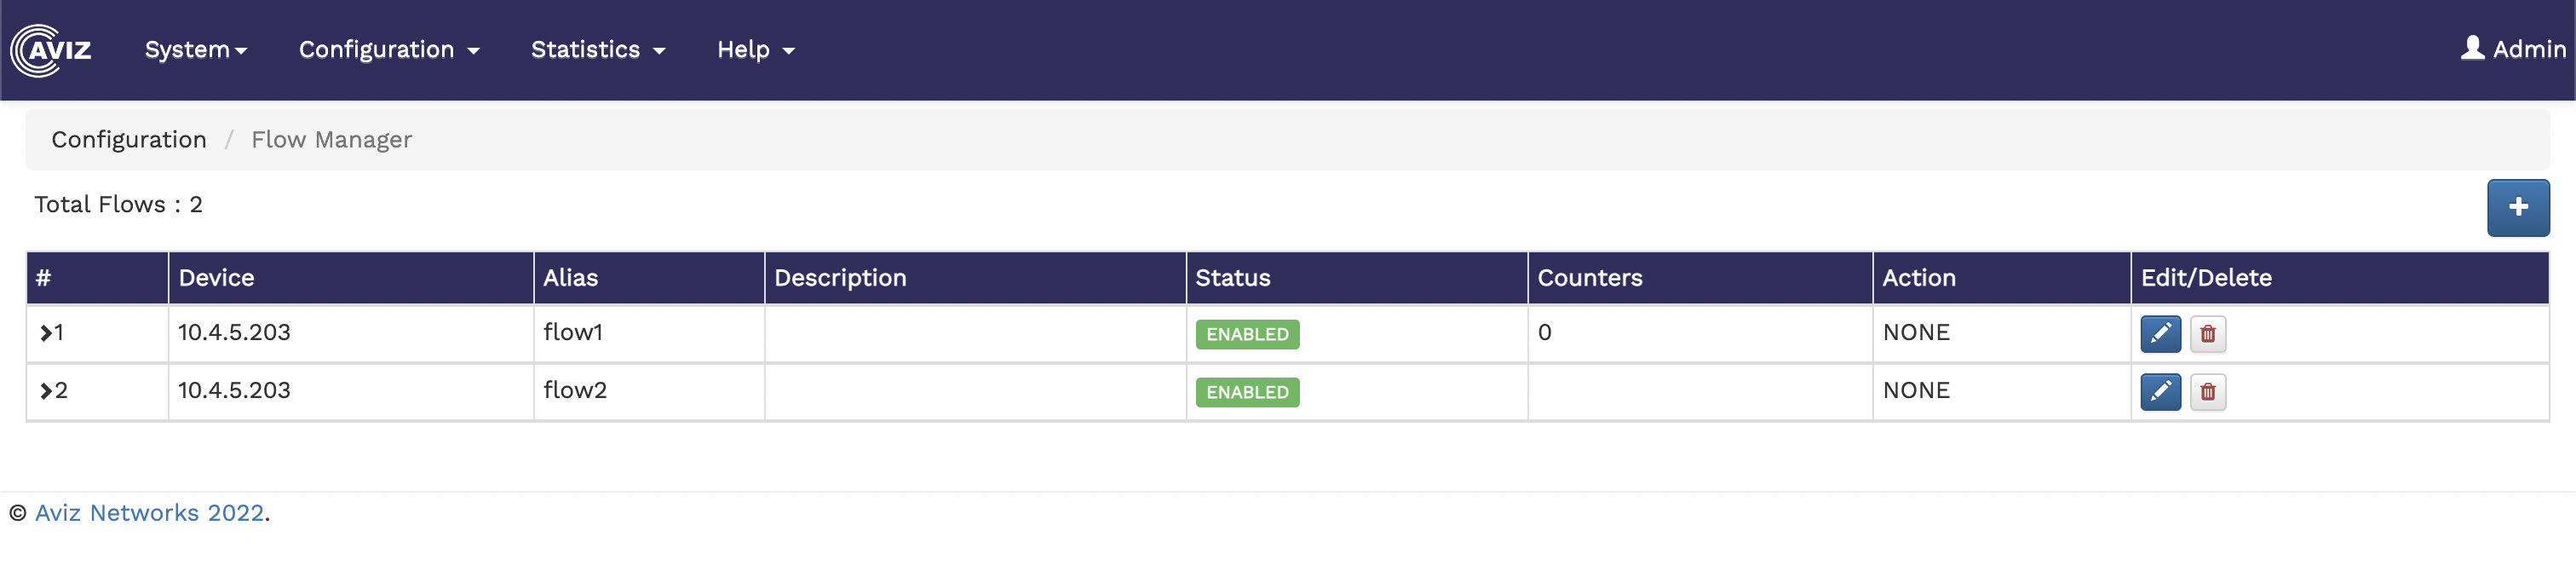Select the flow1 alias cell
The image size is (2576, 583).
573,333
